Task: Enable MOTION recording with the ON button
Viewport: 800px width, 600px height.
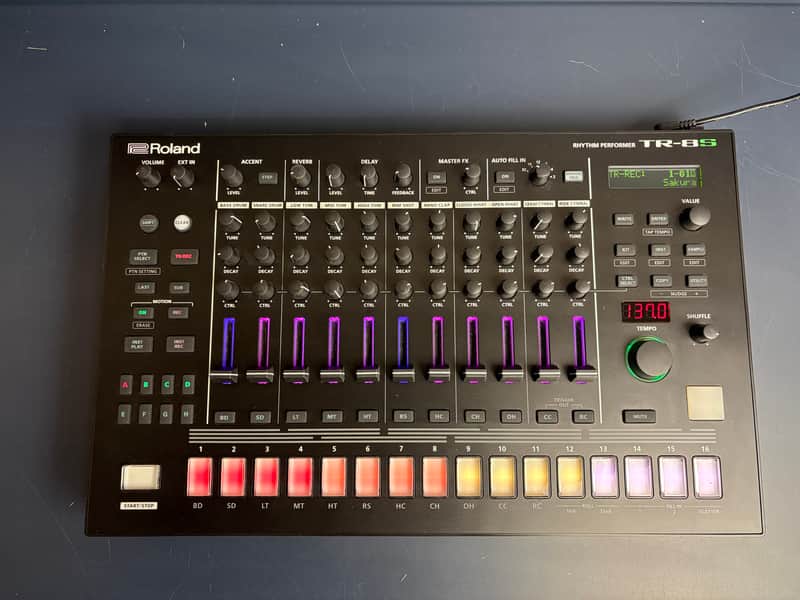Action: click(x=143, y=313)
